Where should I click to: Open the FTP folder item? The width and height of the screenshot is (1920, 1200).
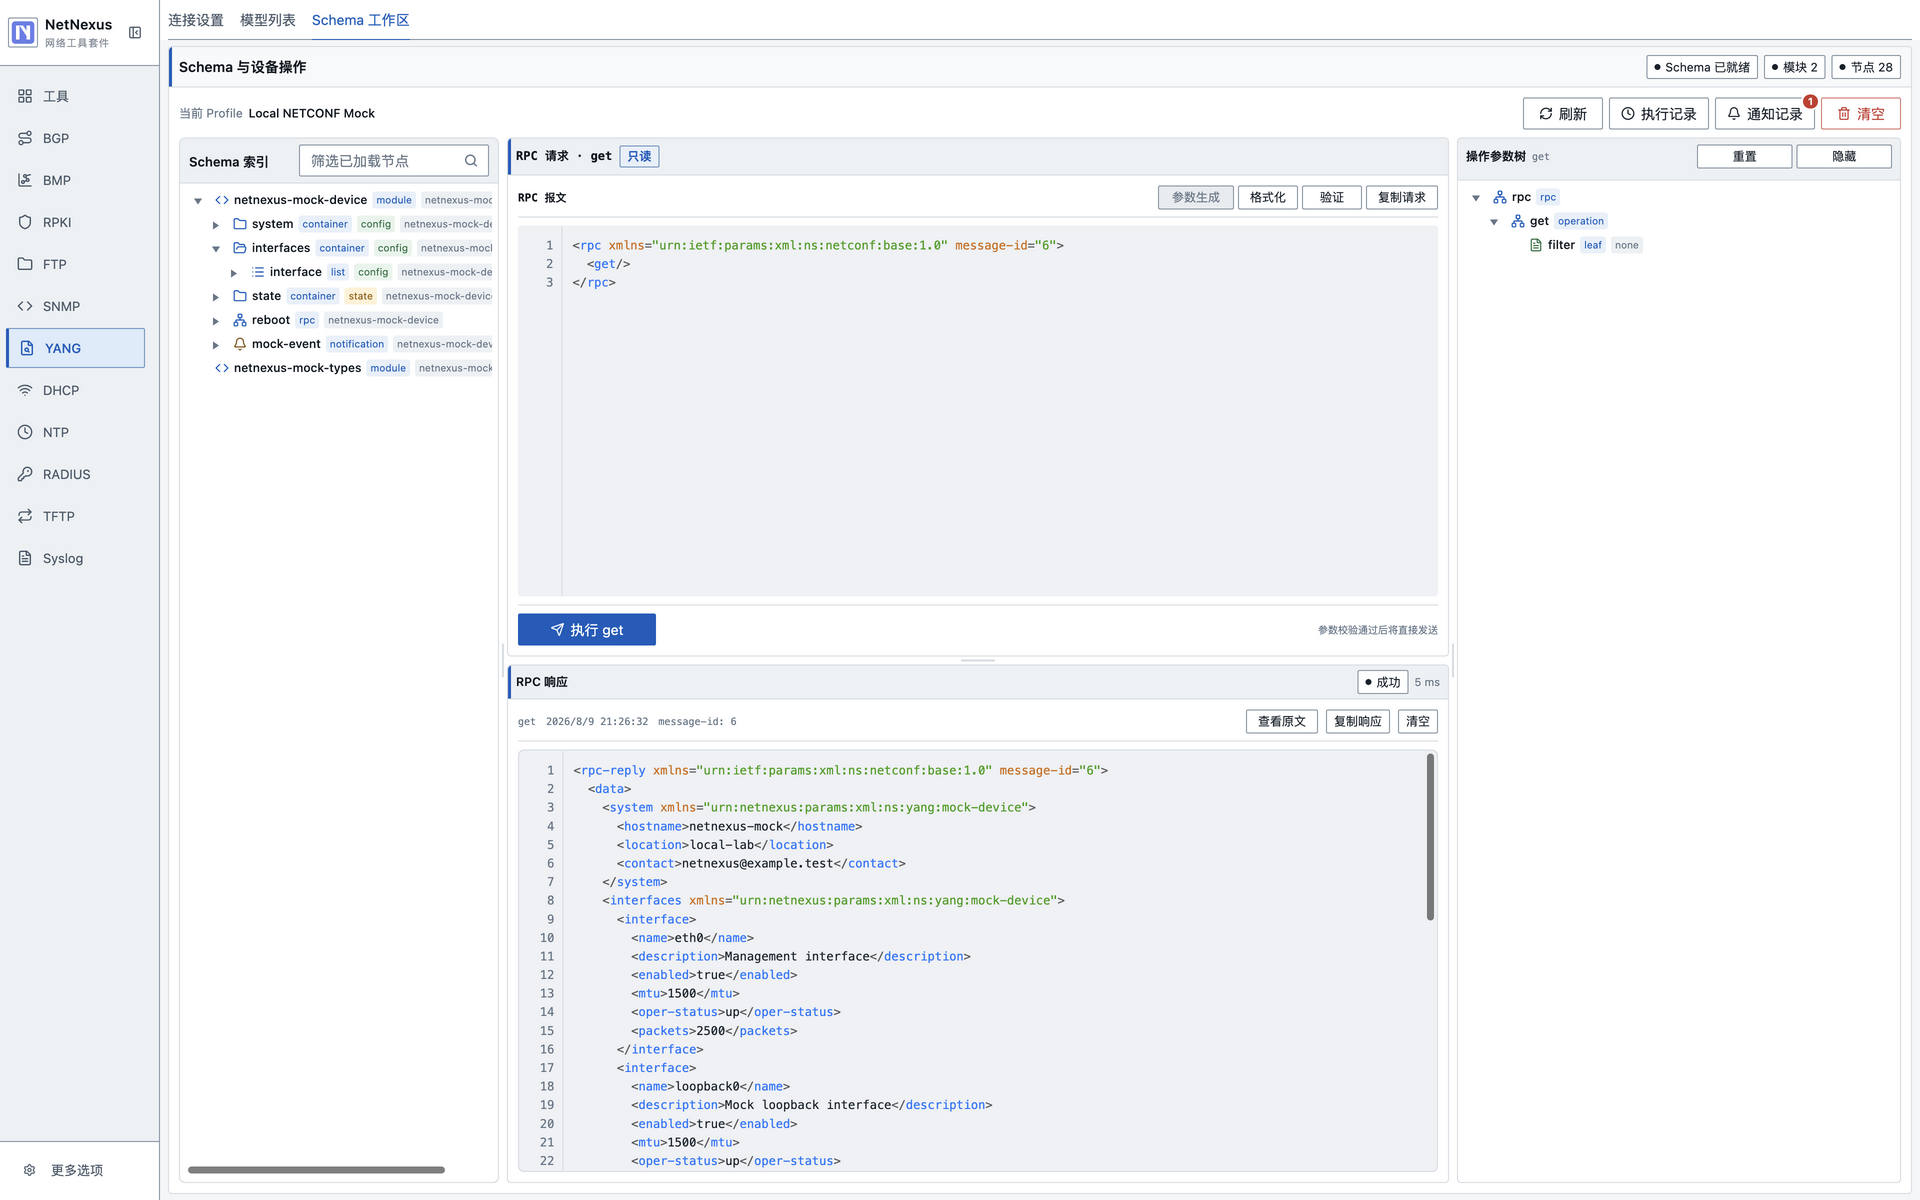pos(75,264)
